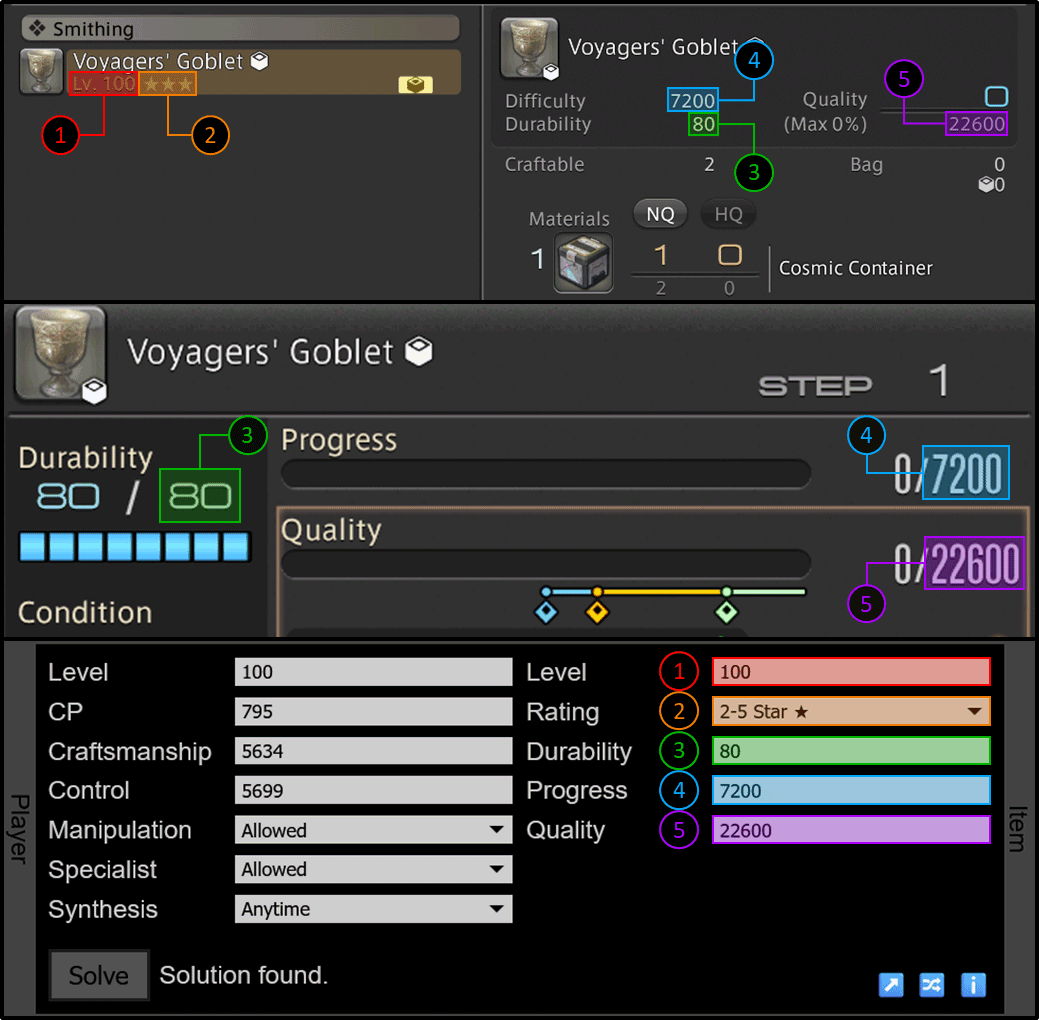Click the blue info icon
Screen dimensions: 1039x1020
[x=973, y=985]
